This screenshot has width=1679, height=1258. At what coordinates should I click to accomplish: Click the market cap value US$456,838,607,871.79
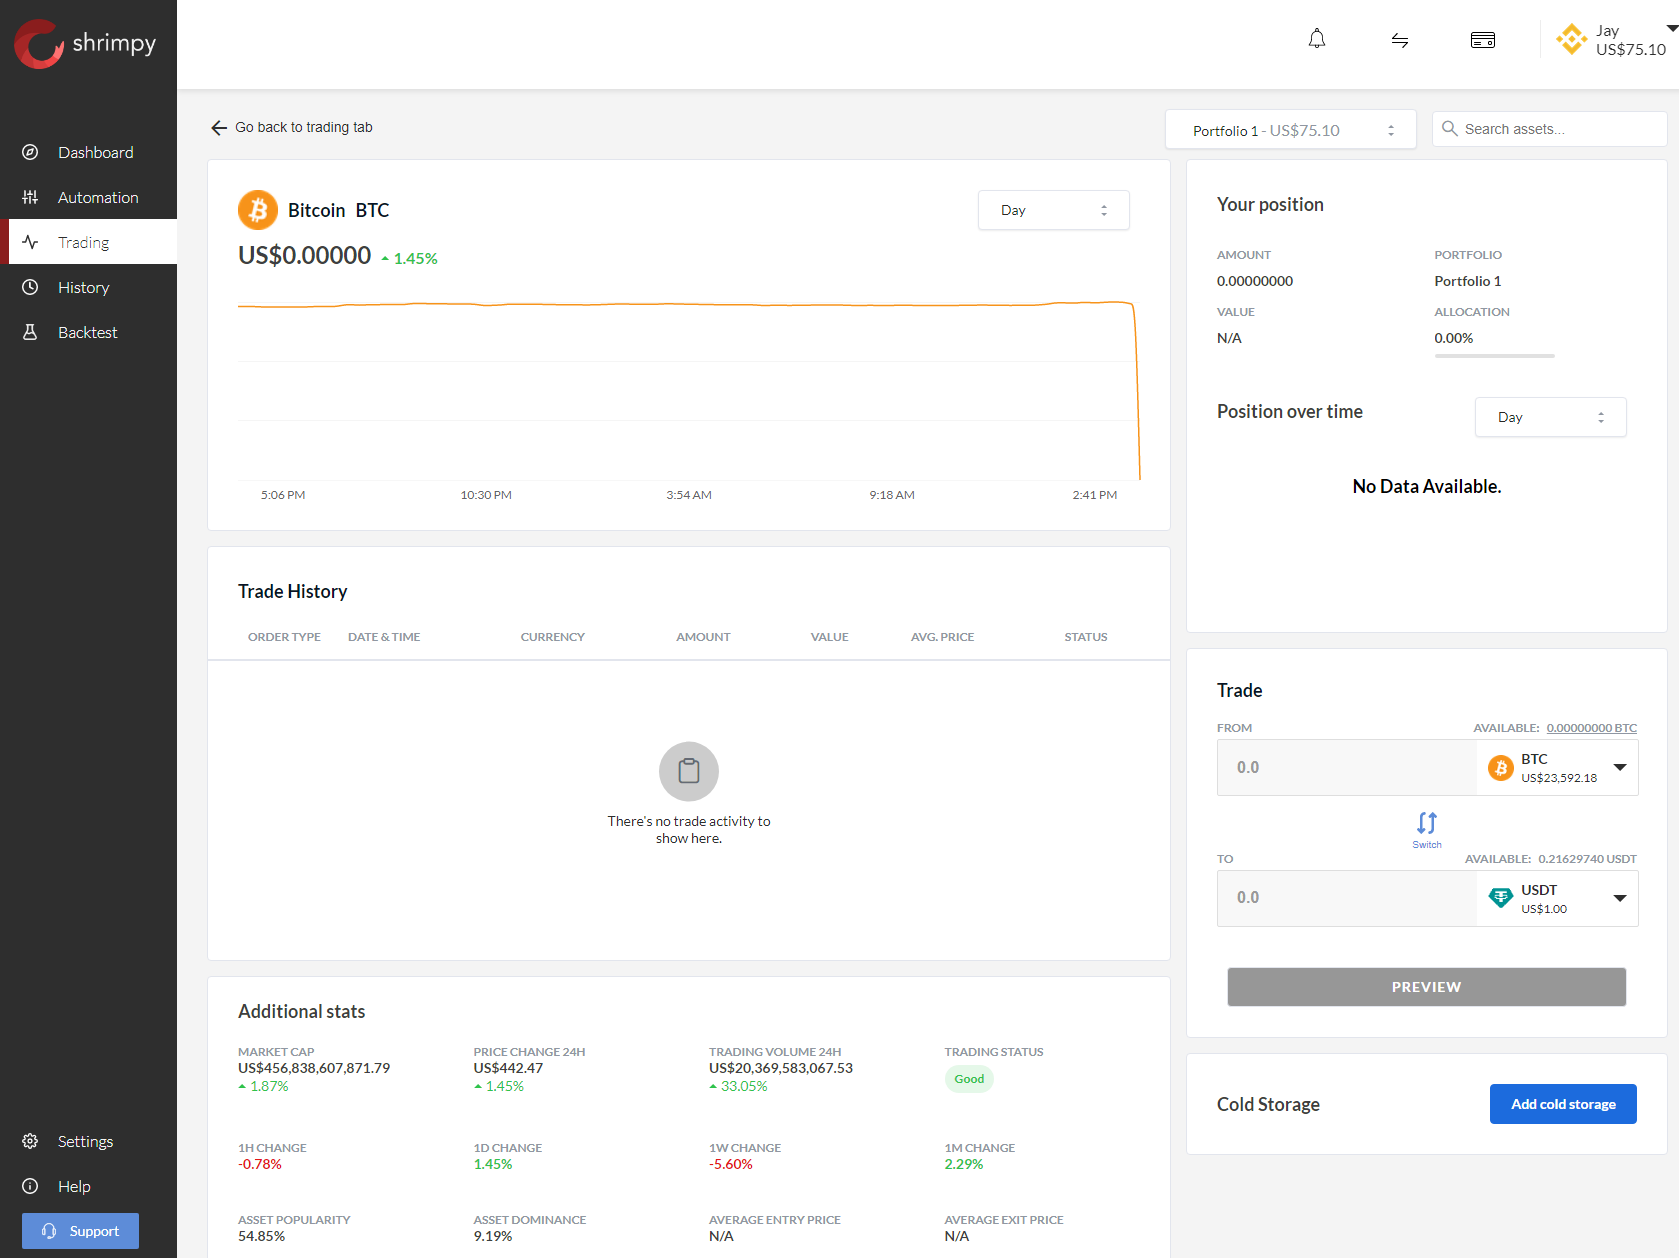coord(314,1068)
